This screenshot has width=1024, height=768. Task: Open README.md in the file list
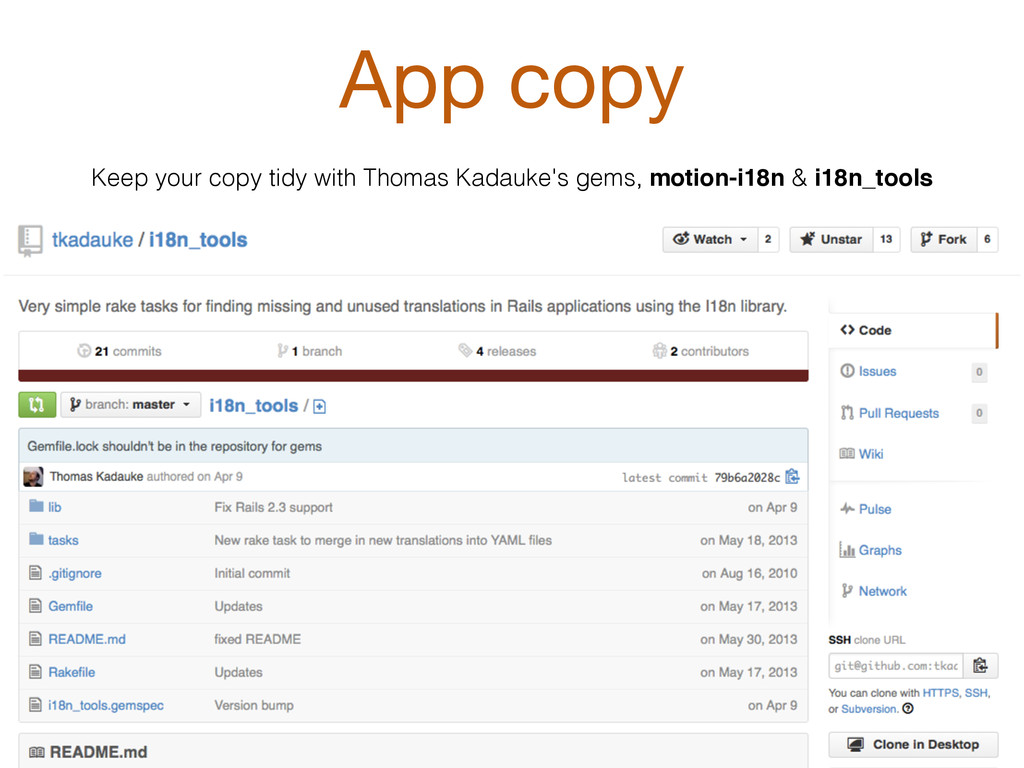pyautogui.click(x=87, y=639)
